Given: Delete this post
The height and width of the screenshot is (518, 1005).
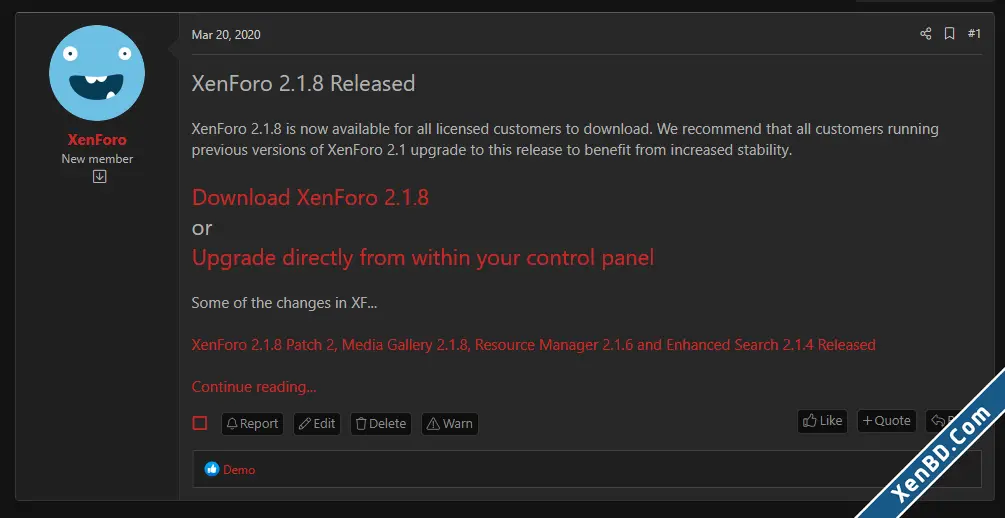Looking at the screenshot, I should [381, 424].
